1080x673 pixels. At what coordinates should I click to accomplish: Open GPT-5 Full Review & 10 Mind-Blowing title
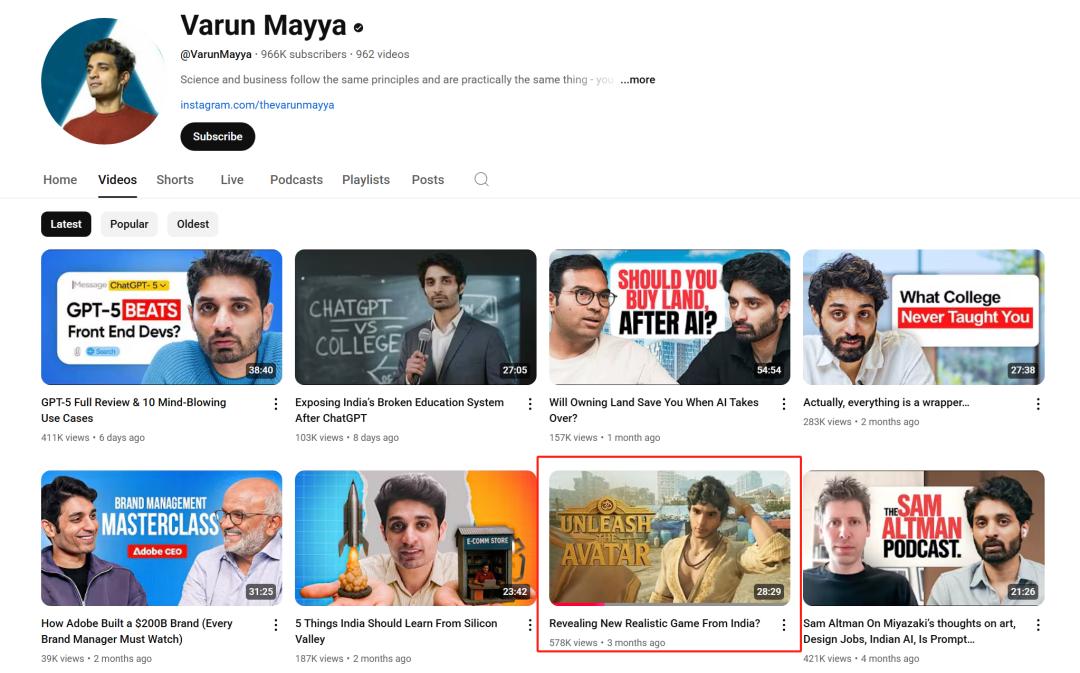tap(134, 410)
